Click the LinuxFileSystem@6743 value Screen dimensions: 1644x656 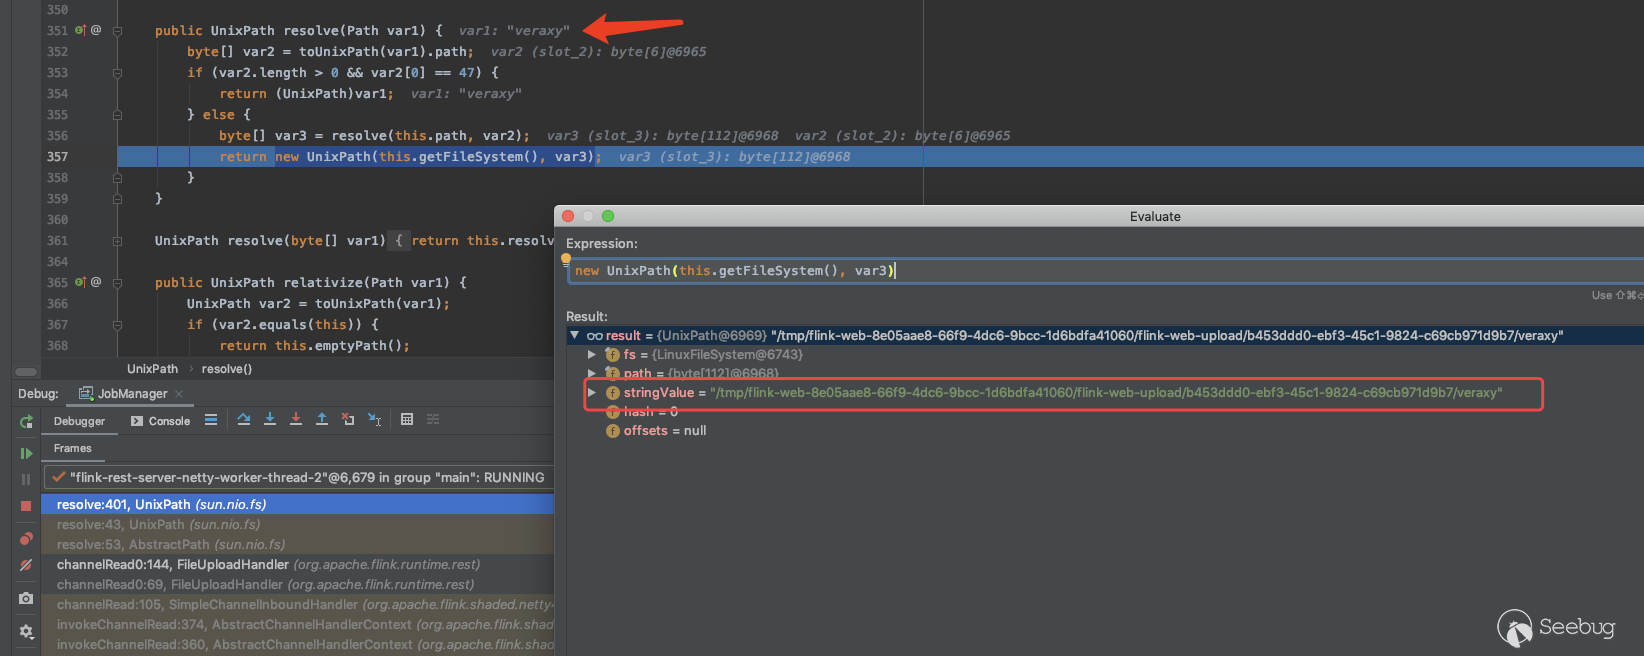727,355
